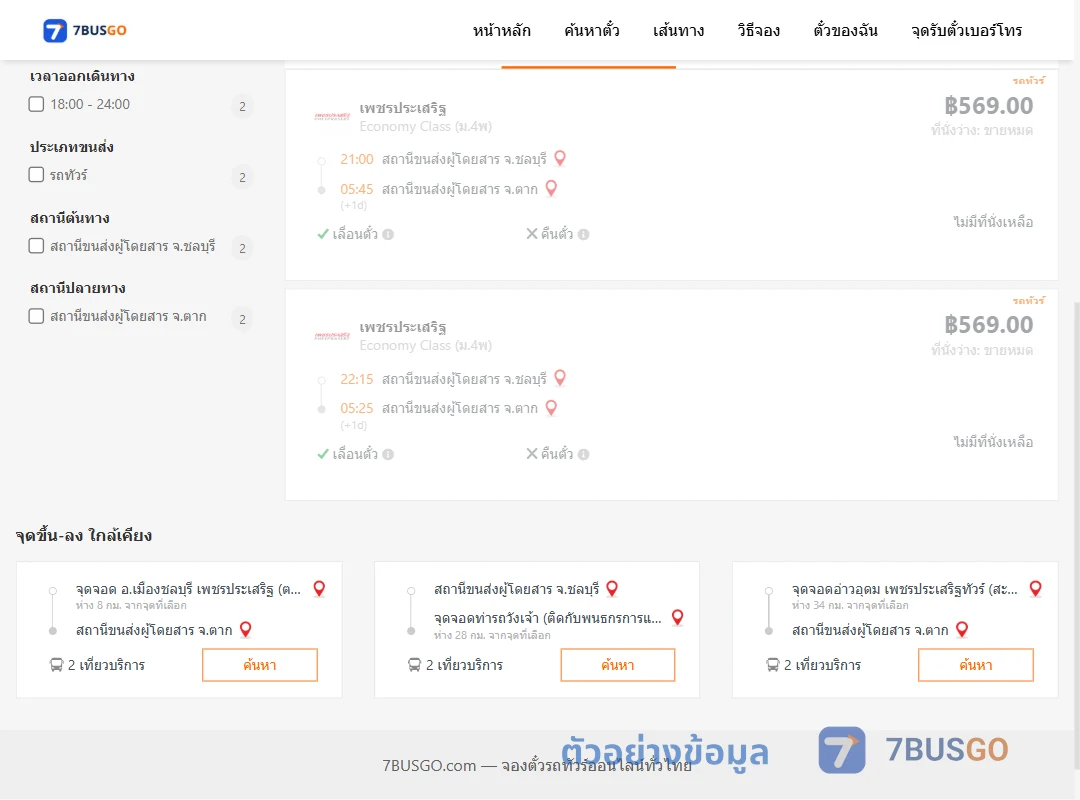Search trips to จุดจอดท่ารถวังเจ้า card
The height and width of the screenshot is (800, 1080).
pos(618,665)
